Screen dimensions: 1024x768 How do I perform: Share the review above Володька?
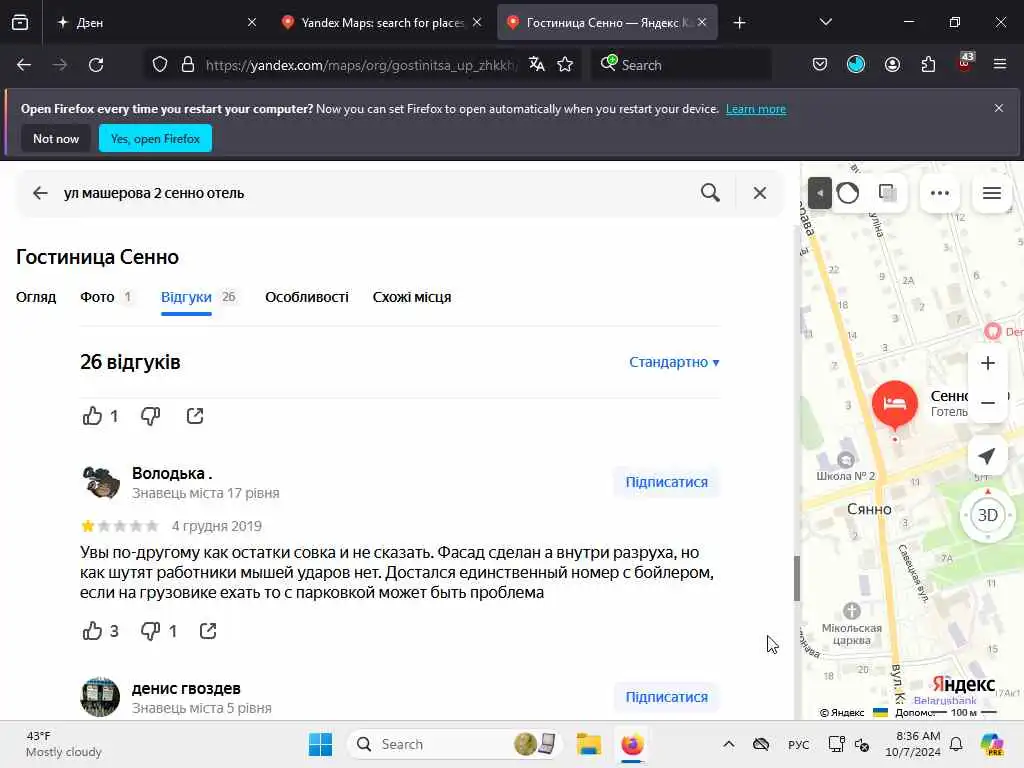click(x=195, y=416)
